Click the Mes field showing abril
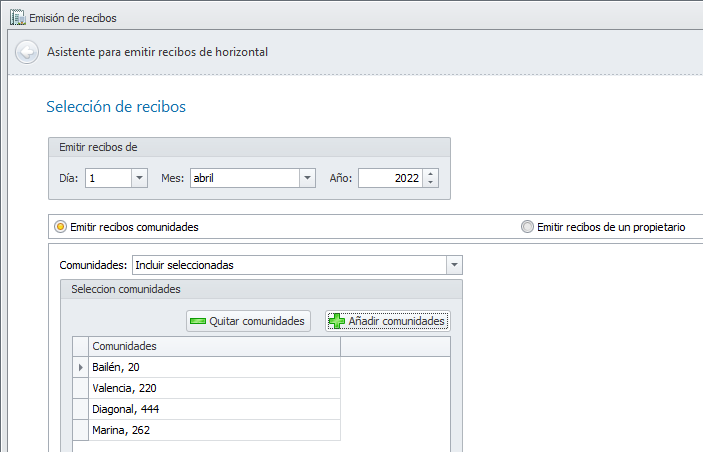The width and height of the screenshot is (703, 452). (x=245, y=178)
